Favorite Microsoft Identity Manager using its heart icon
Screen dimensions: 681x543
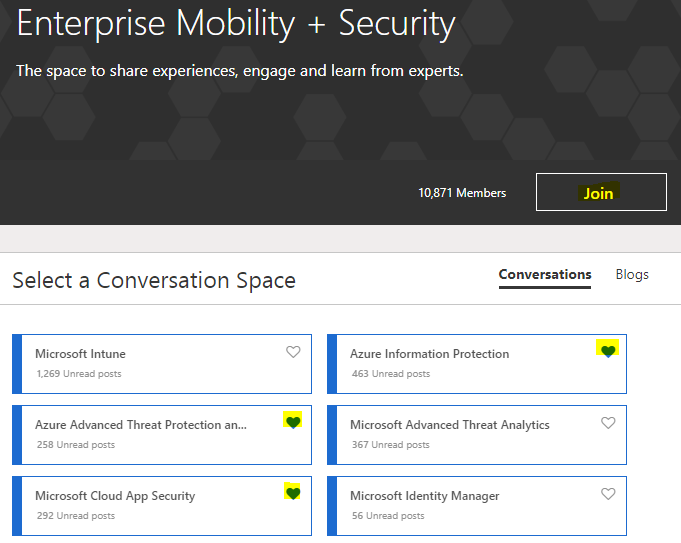[x=608, y=494]
